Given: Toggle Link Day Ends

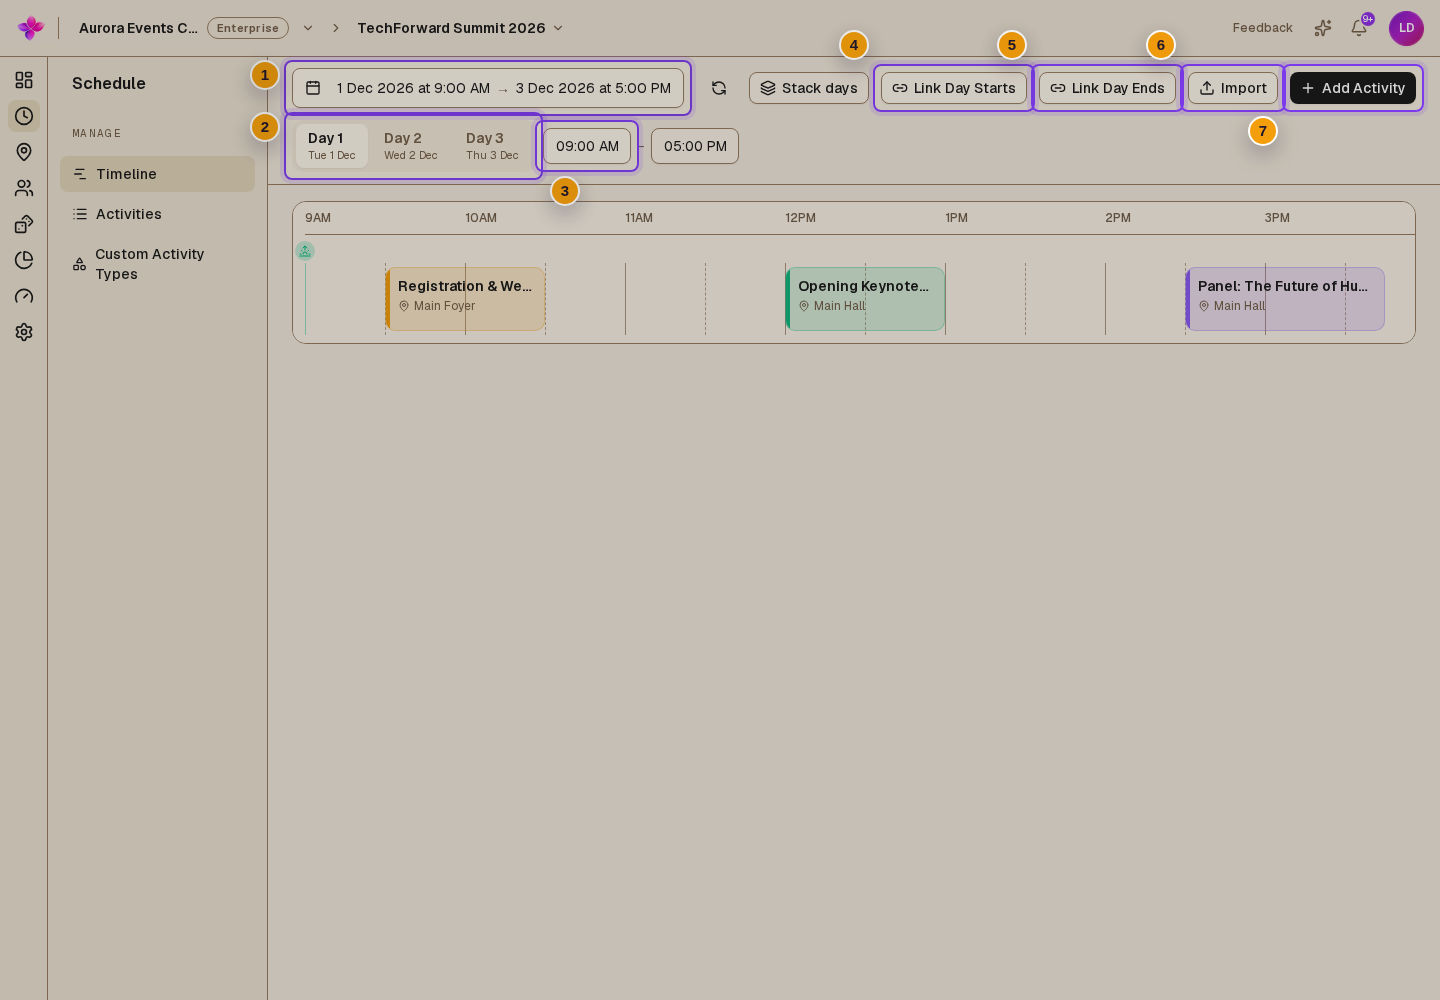Looking at the screenshot, I should [x=1107, y=88].
